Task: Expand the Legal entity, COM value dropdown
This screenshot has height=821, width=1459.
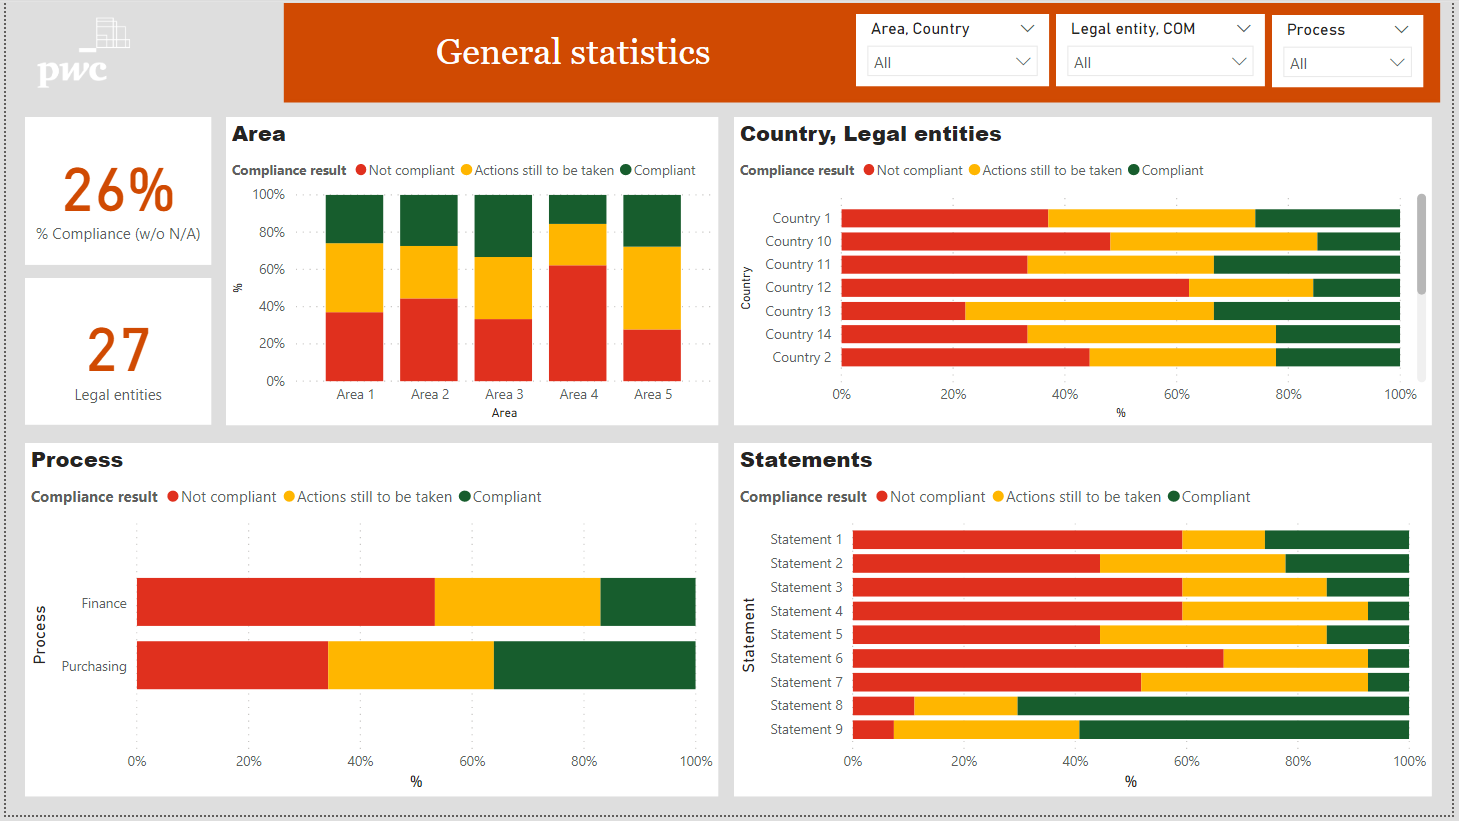Action: coord(1159,61)
